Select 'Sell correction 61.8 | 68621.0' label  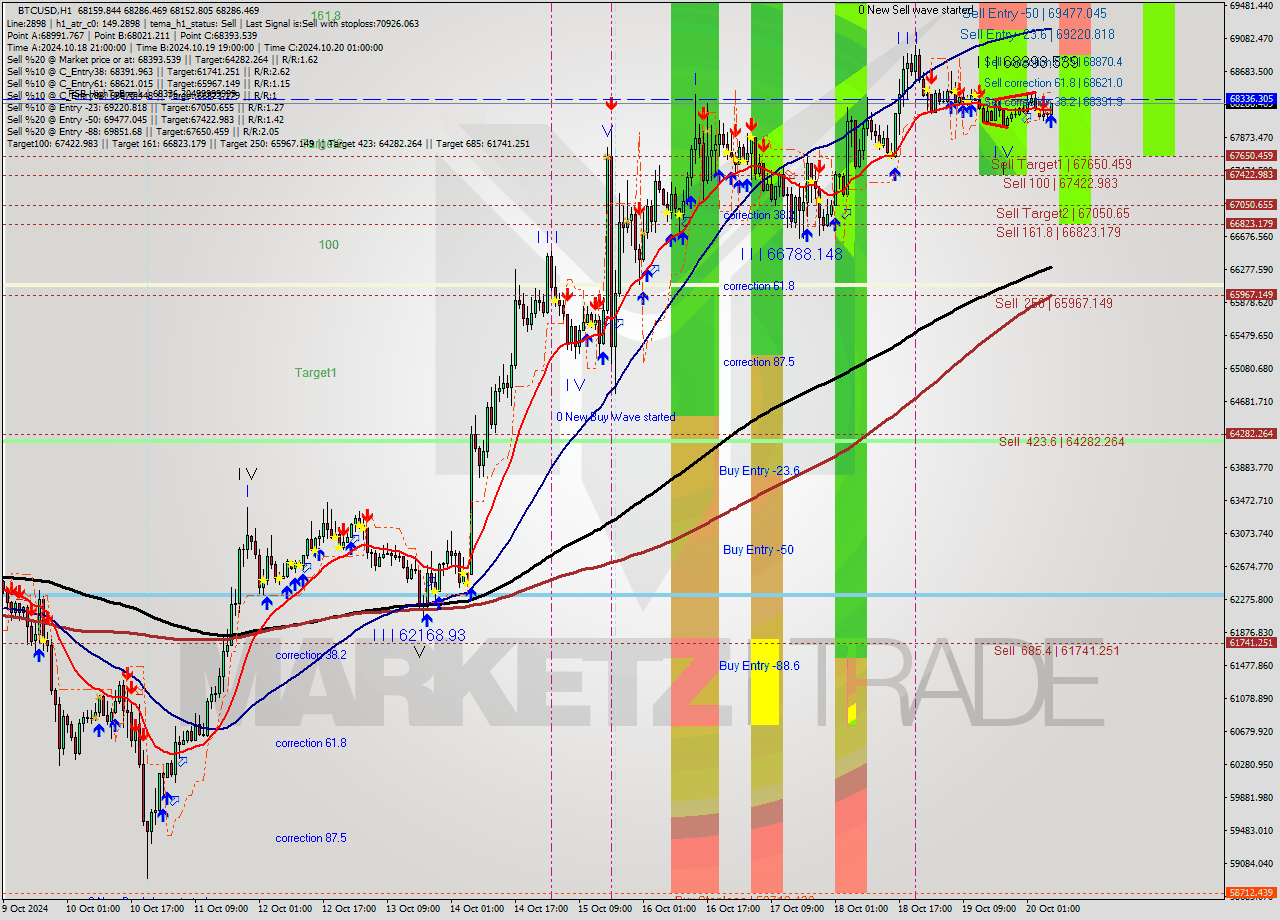click(1053, 83)
